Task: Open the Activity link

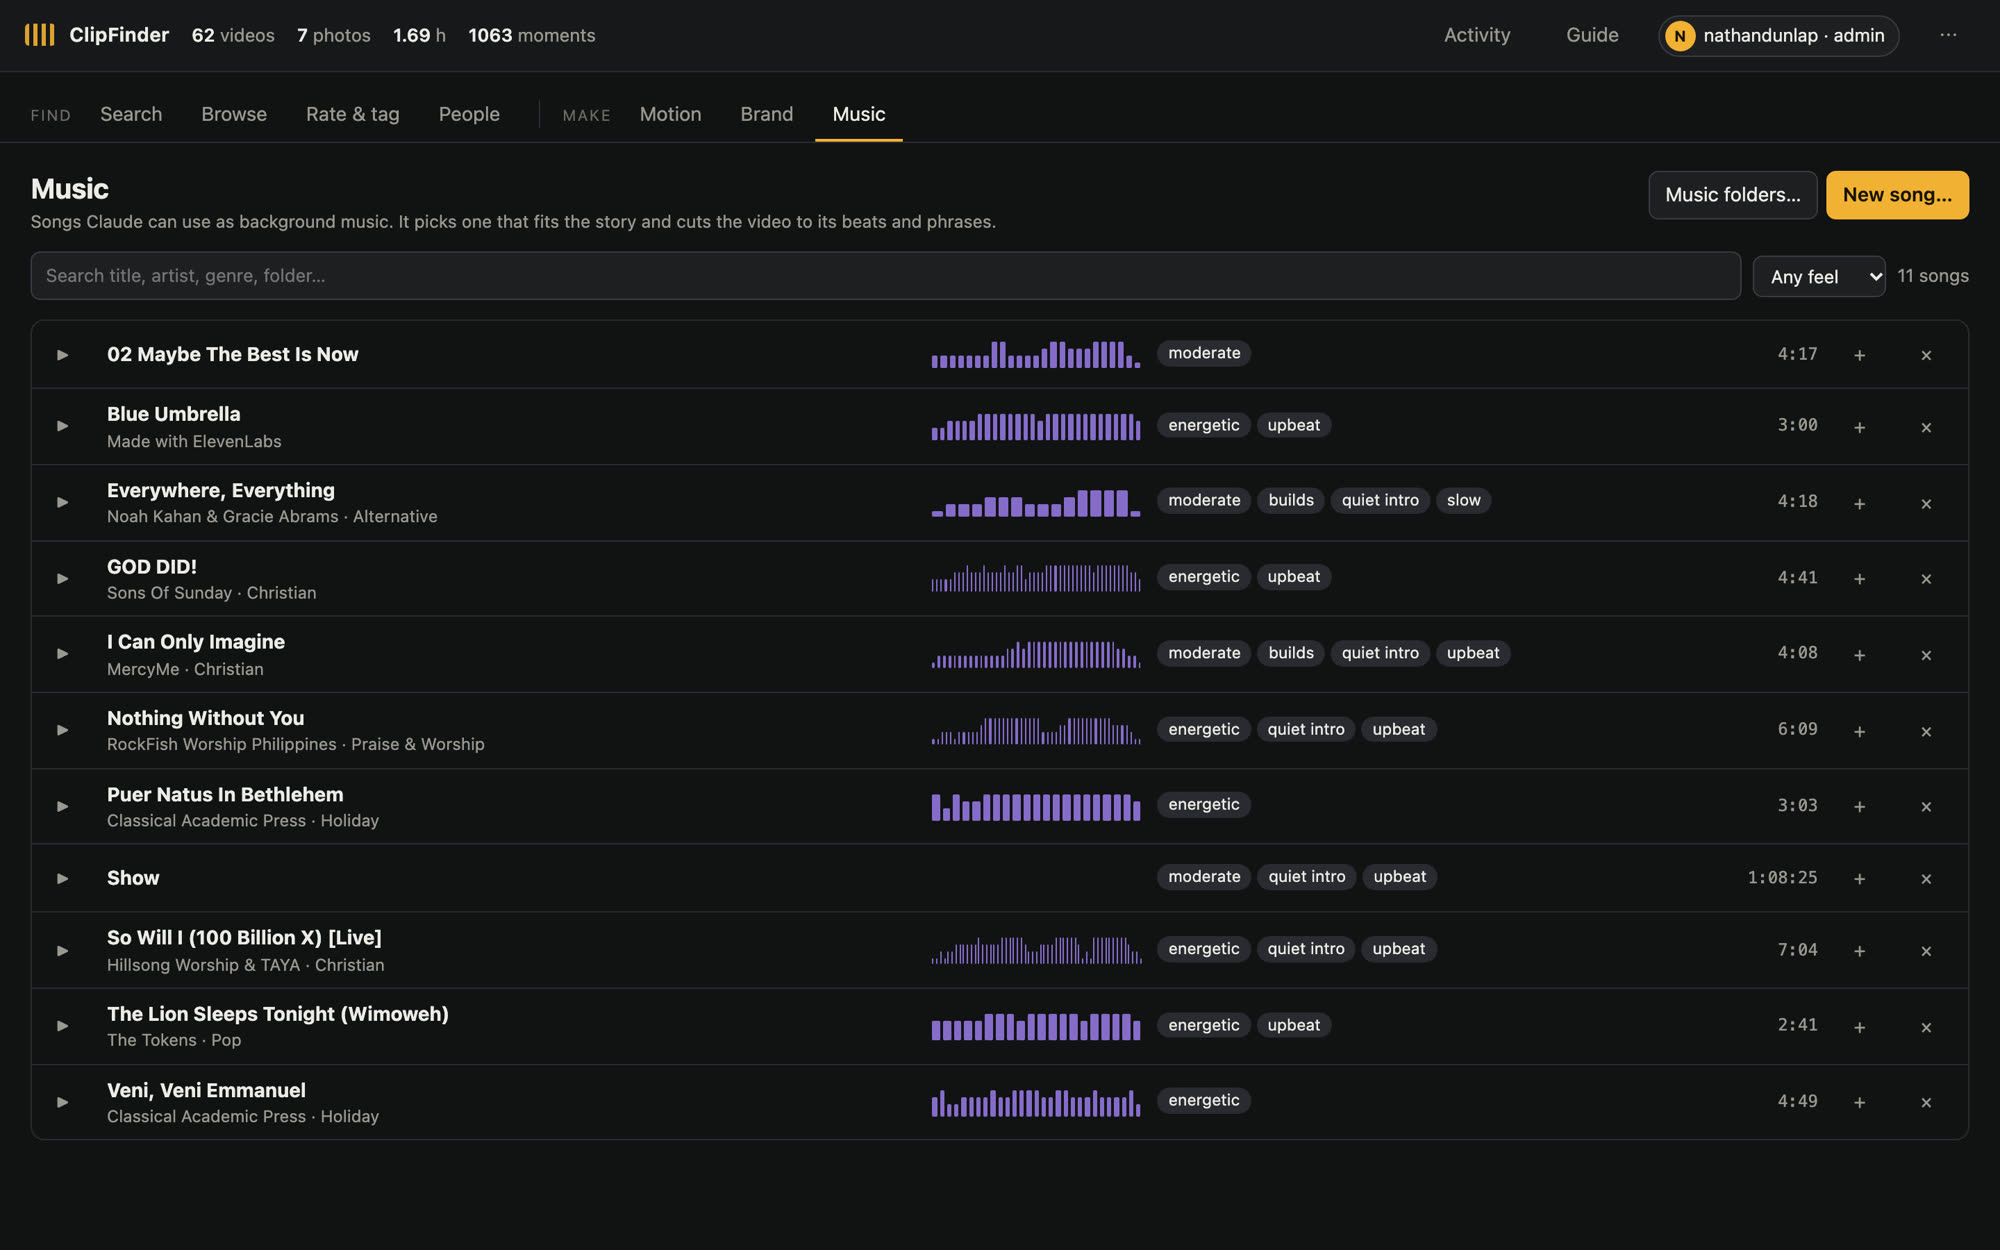Action: tap(1477, 35)
